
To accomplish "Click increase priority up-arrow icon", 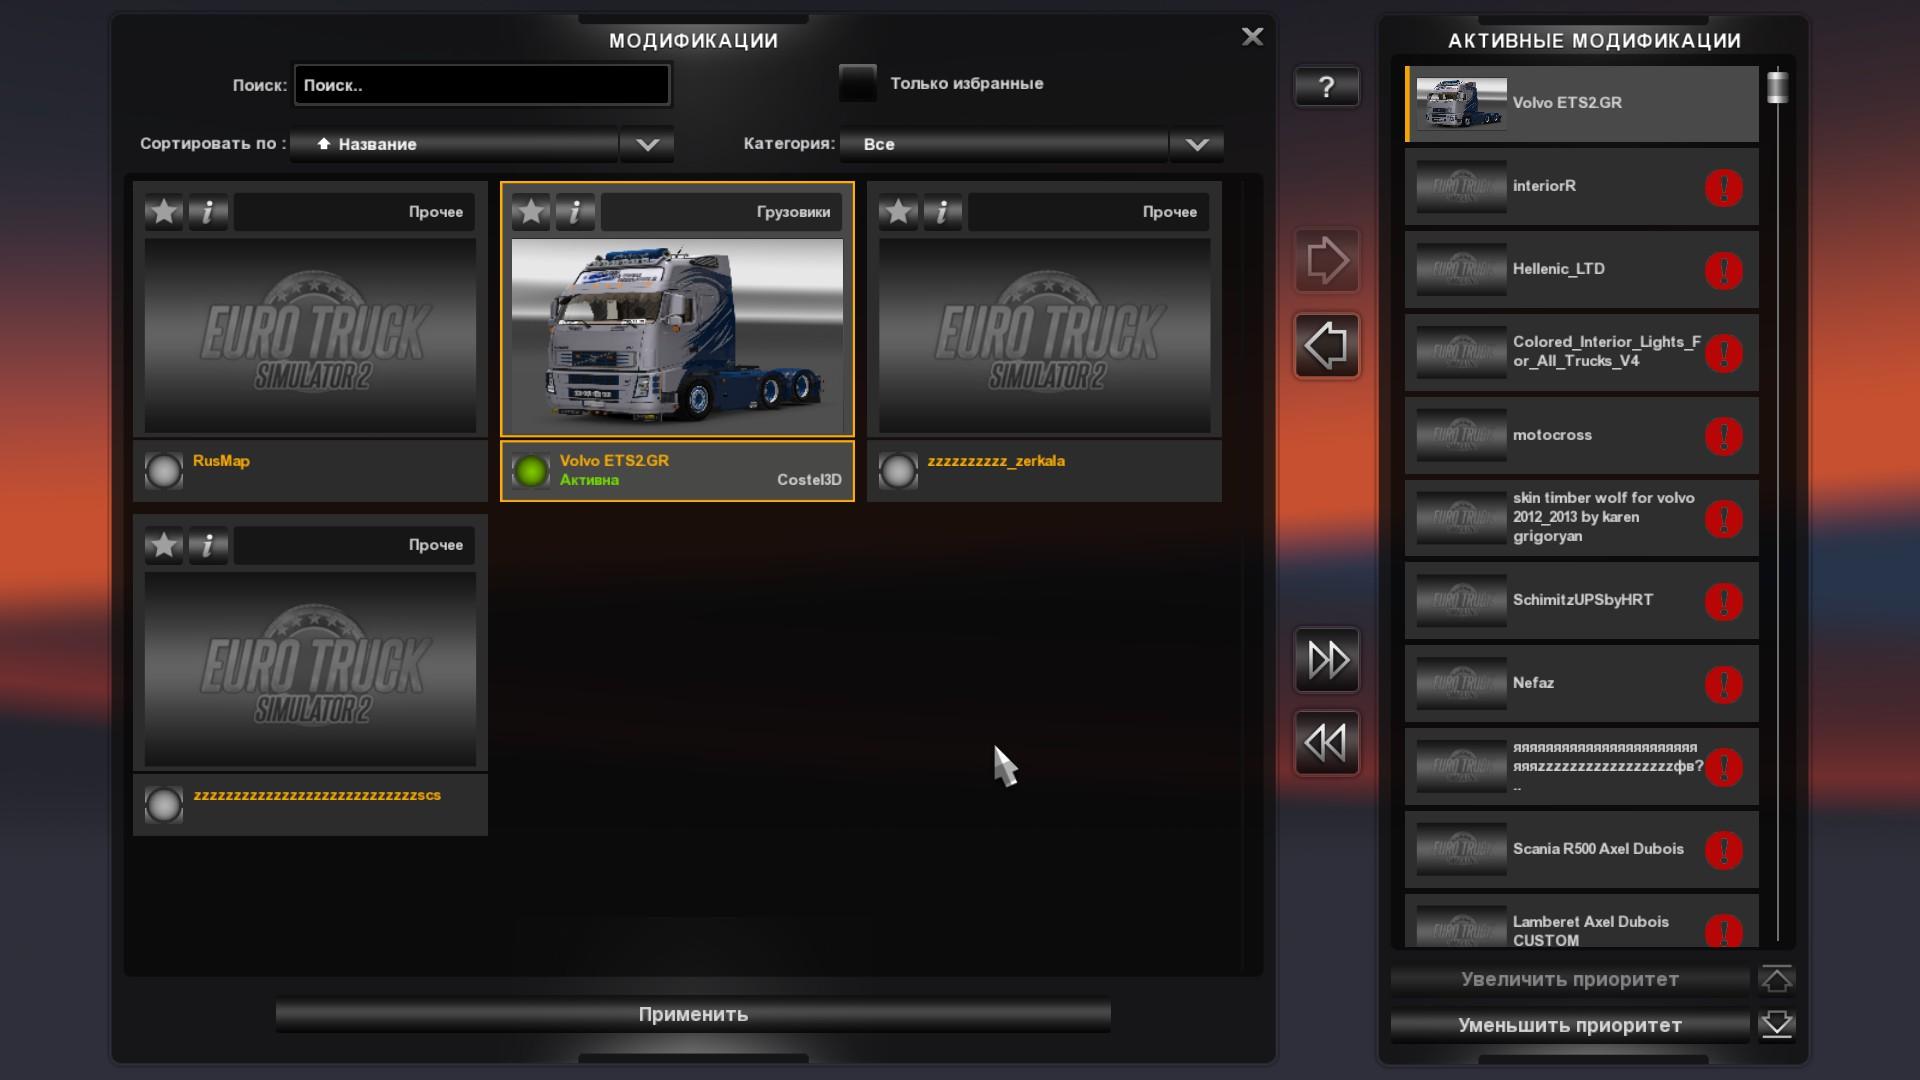I will click(1776, 980).
